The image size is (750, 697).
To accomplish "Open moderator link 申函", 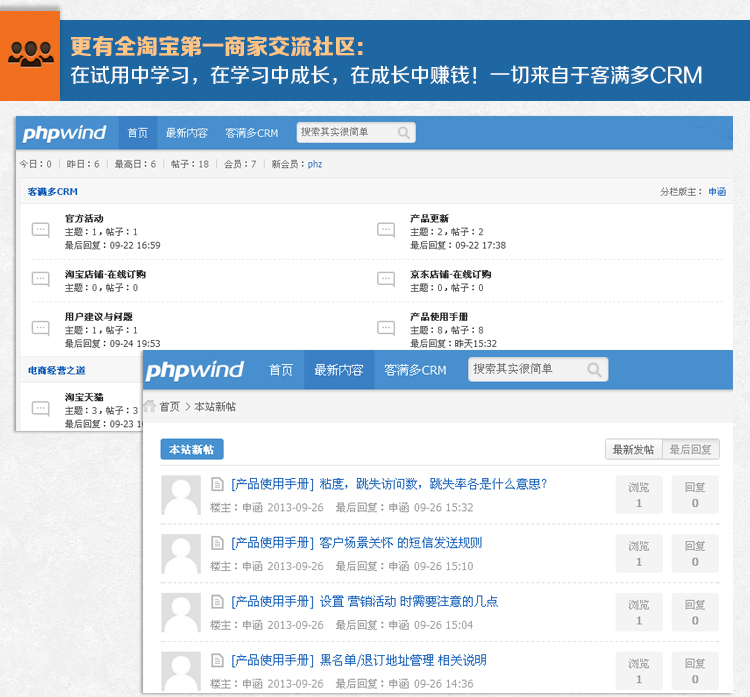I will (x=717, y=192).
